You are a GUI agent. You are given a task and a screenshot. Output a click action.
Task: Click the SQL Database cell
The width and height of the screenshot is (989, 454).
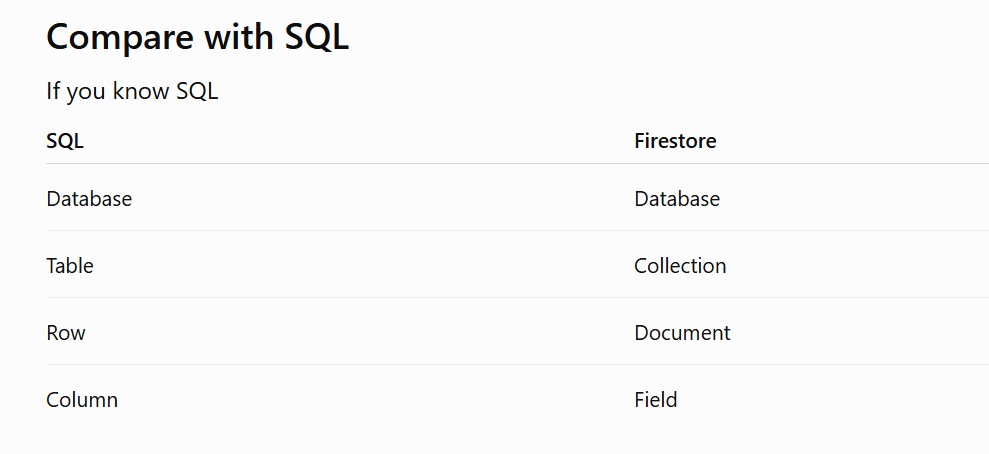[x=89, y=199]
